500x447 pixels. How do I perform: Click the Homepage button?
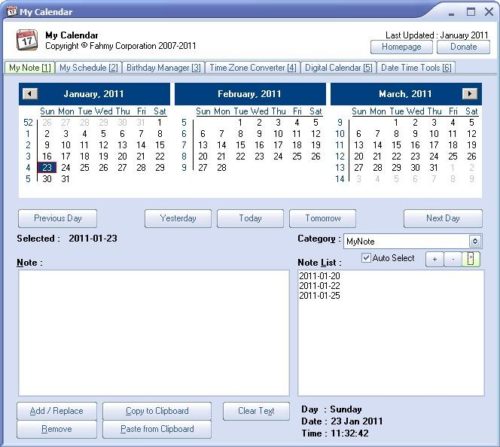point(401,47)
